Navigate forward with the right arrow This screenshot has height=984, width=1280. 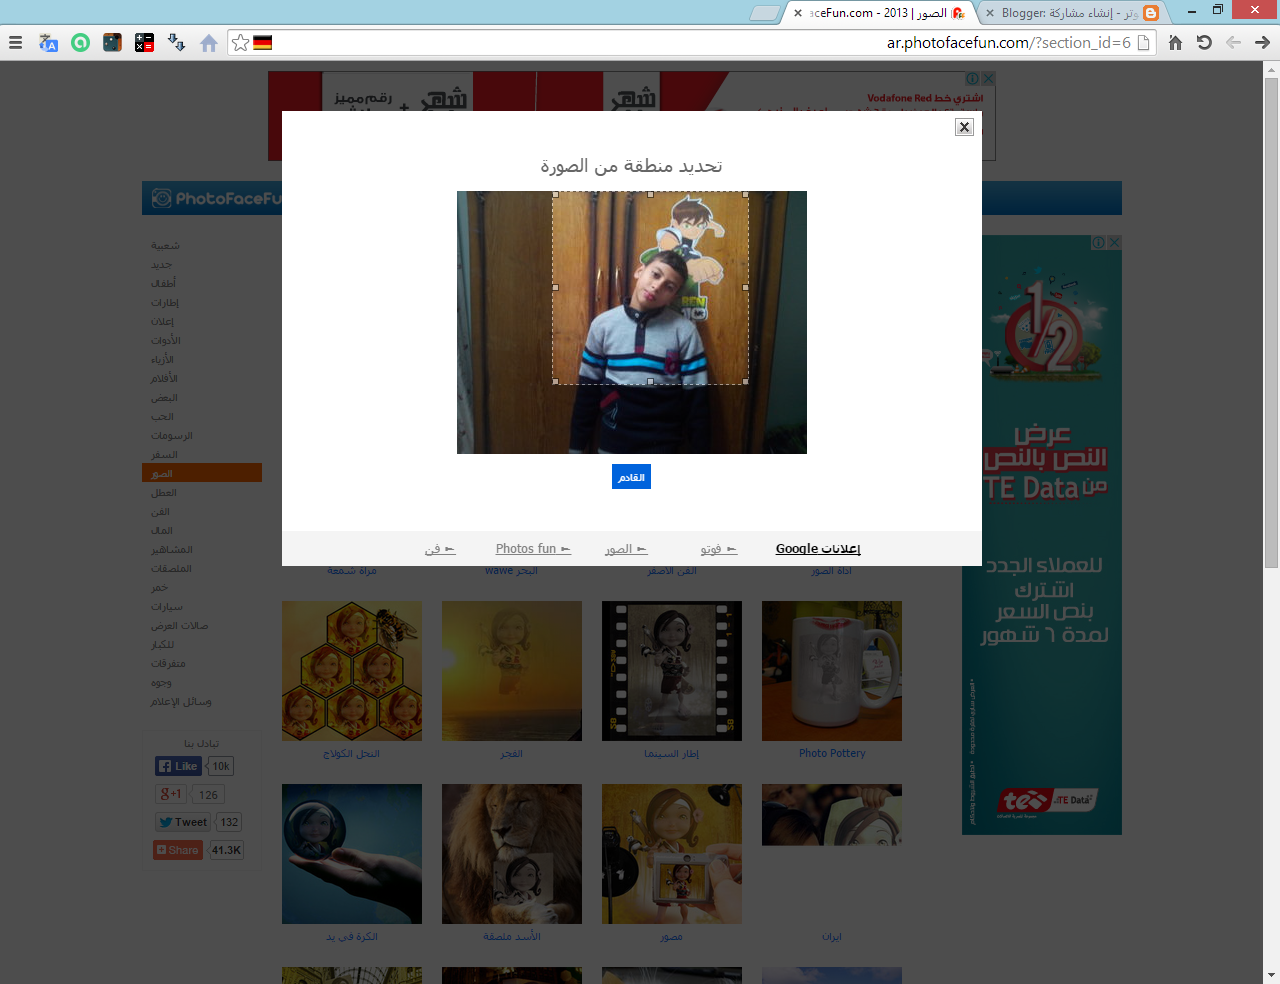point(1262,43)
